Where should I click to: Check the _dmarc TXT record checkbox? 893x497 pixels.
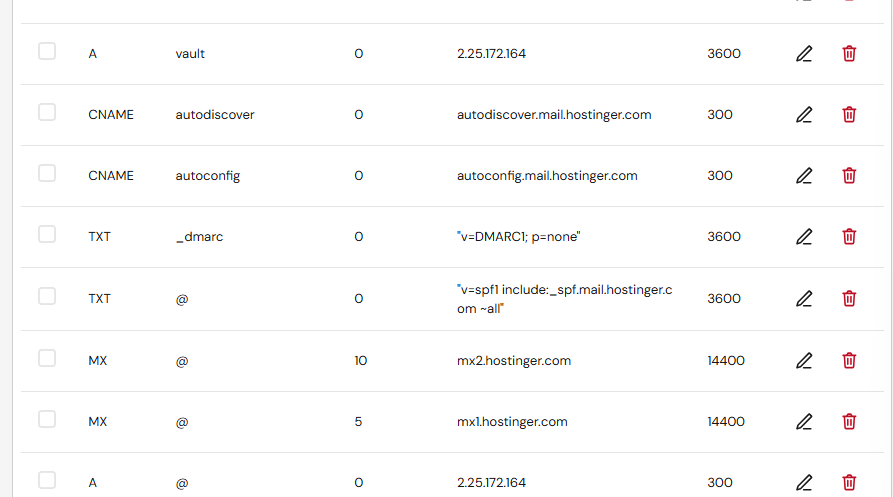click(47, 234)
